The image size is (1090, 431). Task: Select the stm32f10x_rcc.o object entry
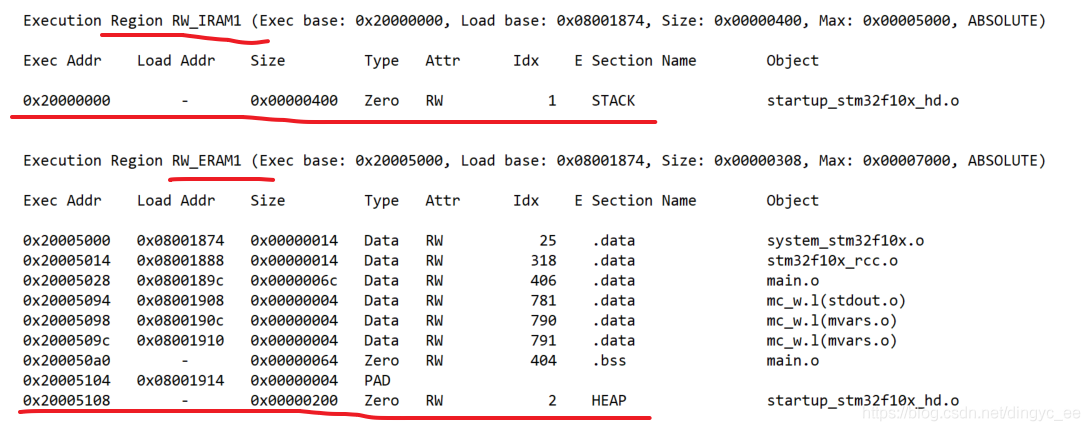pyautogui.click(x=831, y=260)
